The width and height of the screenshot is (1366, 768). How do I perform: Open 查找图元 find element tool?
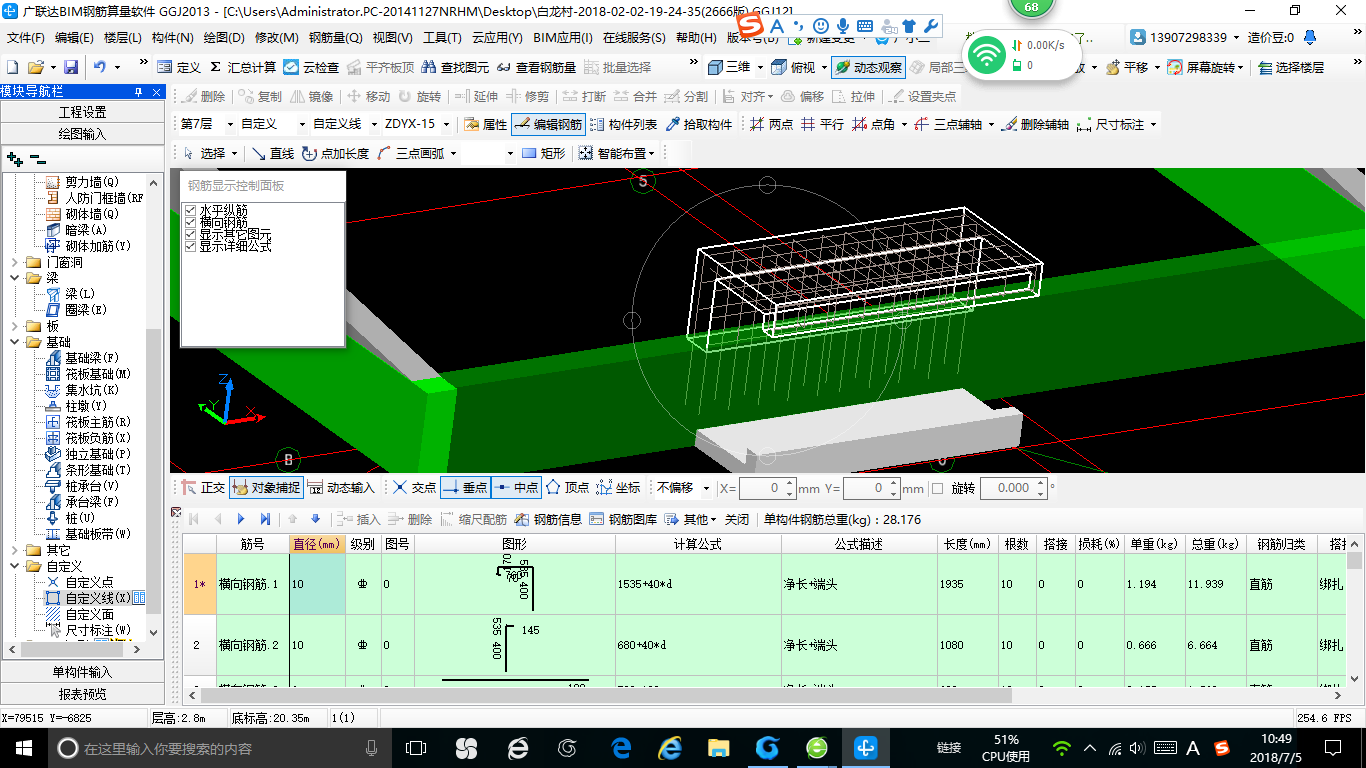[455, 67]
